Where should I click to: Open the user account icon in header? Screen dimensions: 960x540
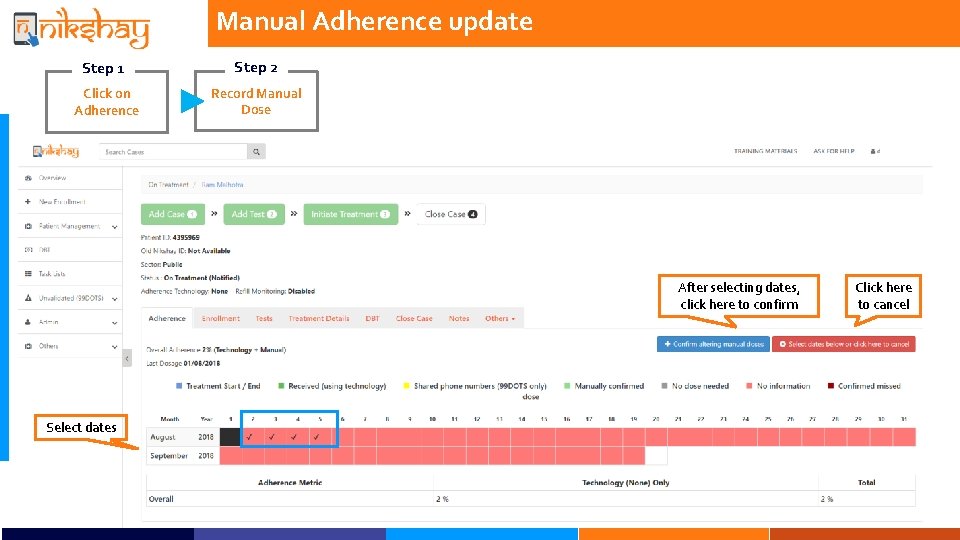coord(875,151)
